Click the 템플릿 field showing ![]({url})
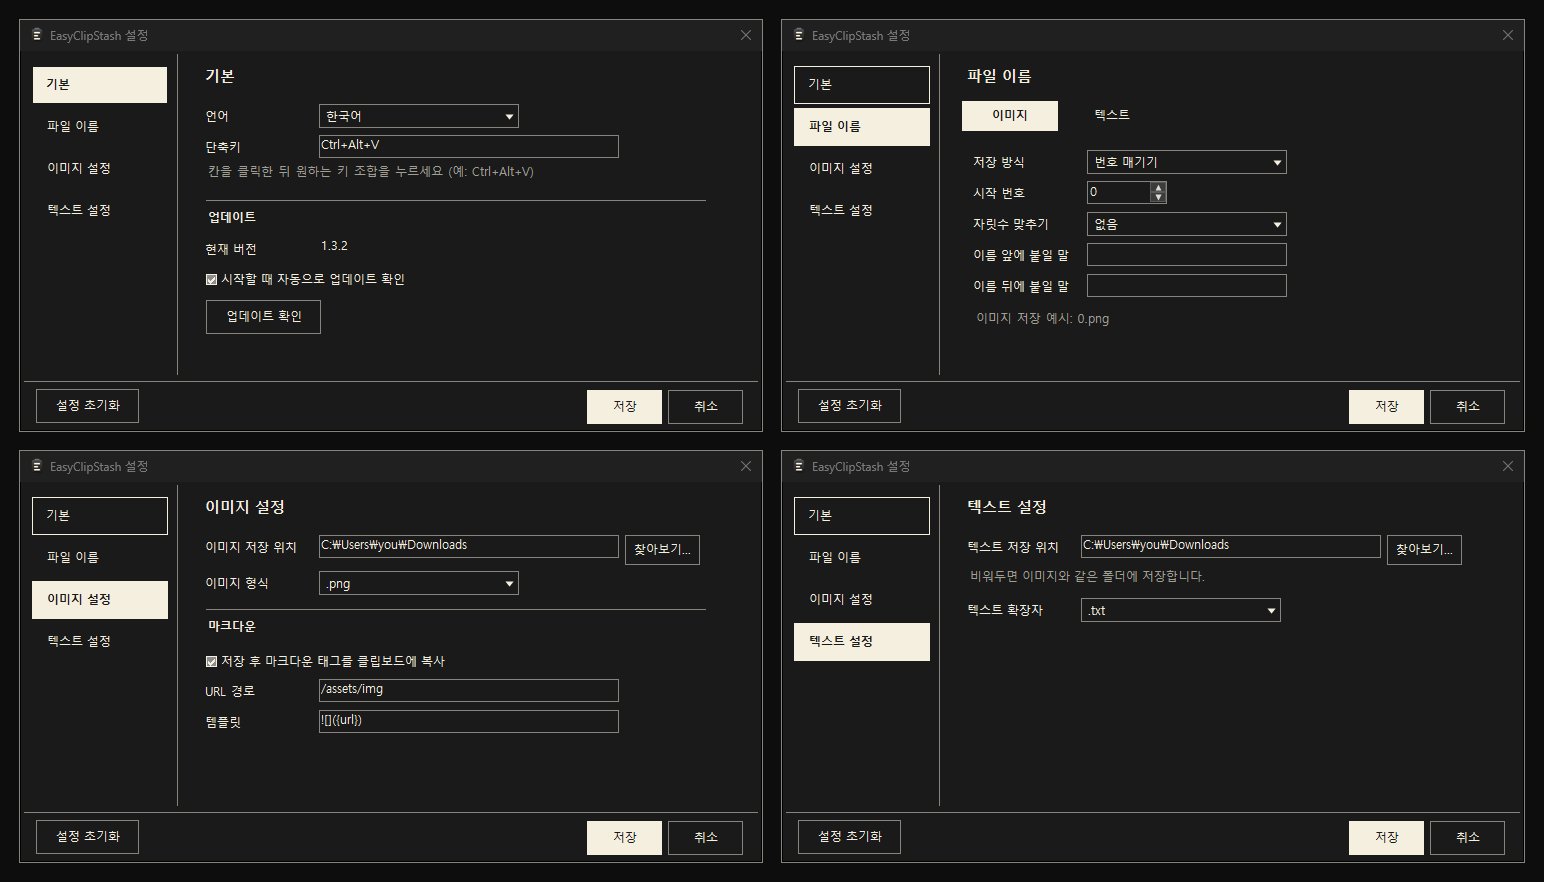Screen dimensions: 1544x882 pos(469,721)
